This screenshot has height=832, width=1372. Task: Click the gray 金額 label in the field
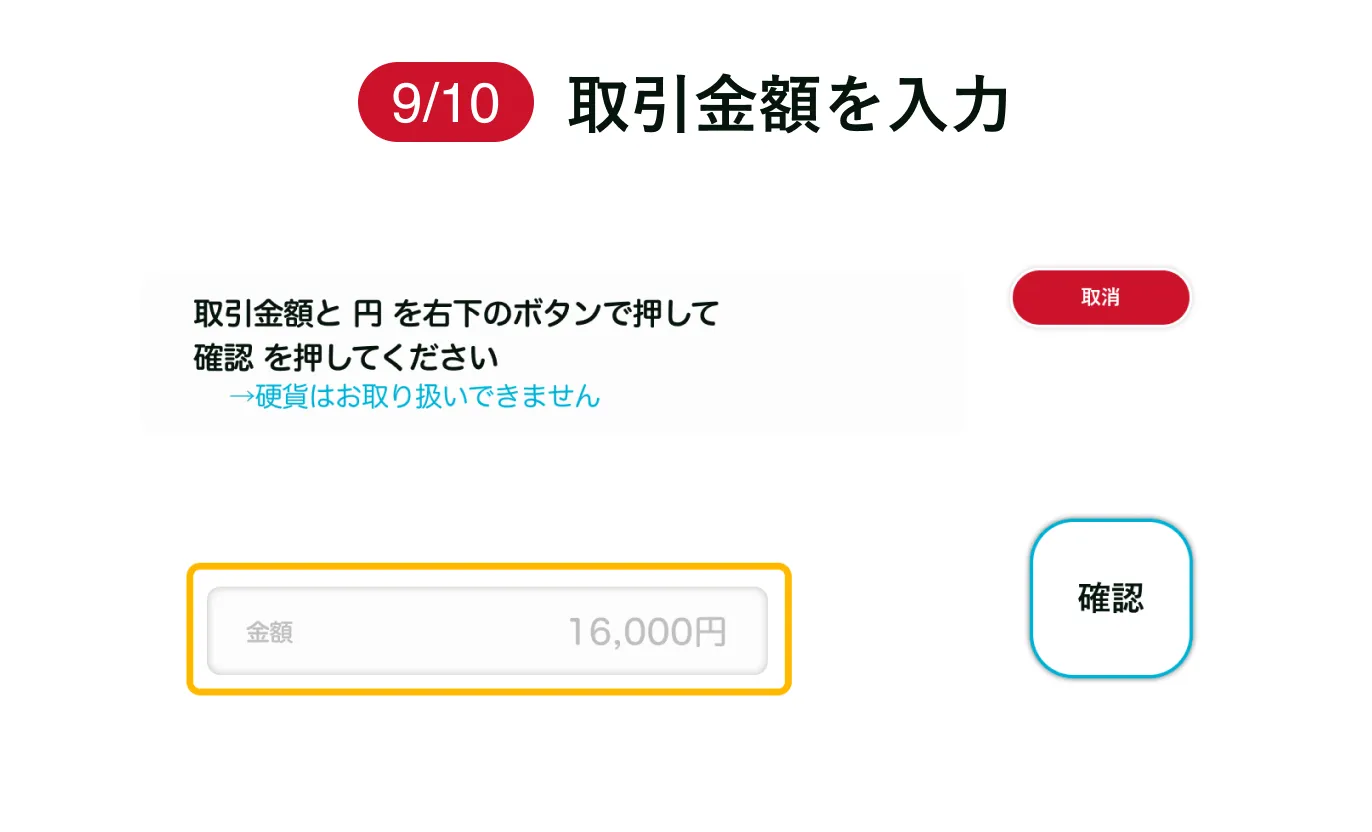coord(269,633)
